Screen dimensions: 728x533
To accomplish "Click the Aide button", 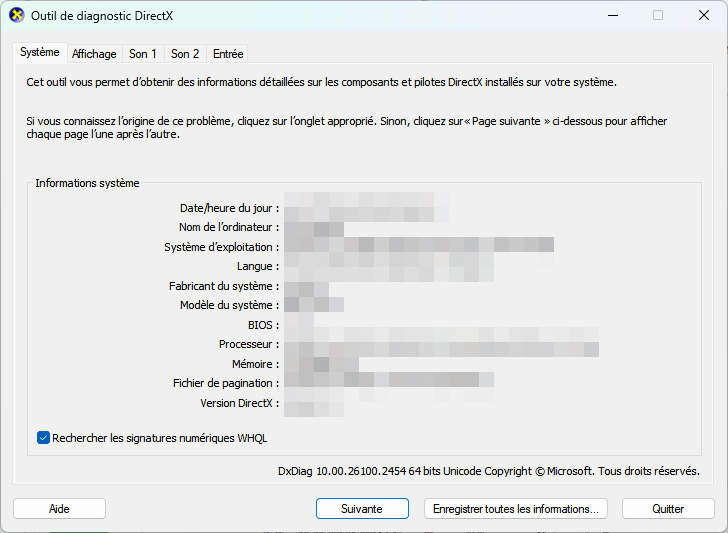I will (59, 509).
